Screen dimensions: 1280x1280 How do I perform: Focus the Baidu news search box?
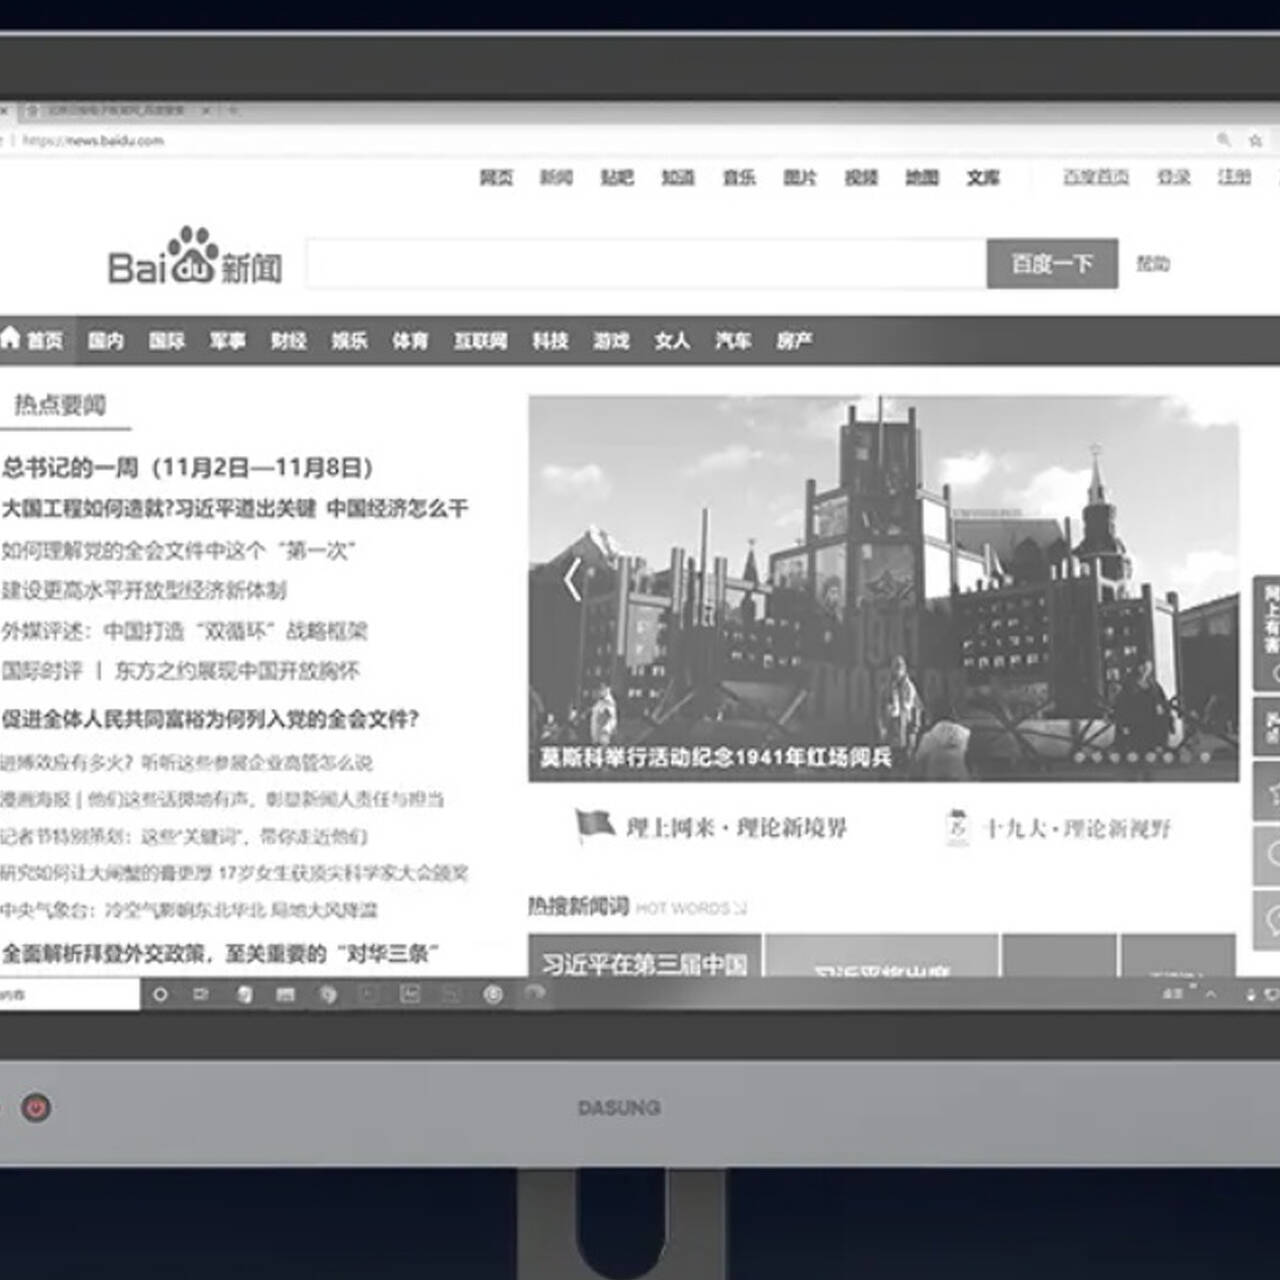(646, 264)
